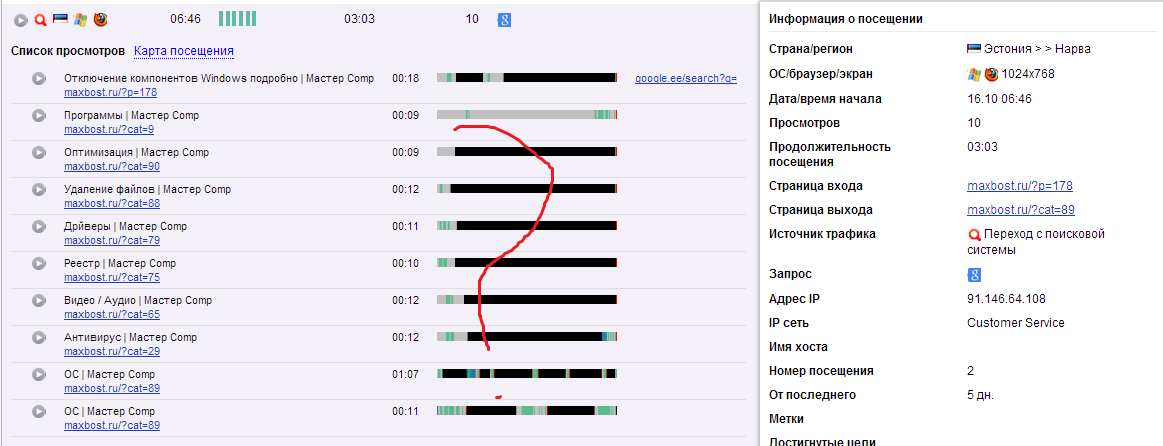The width and height of the screenshot is (1163, 446).
Task: Click the 1024x768 screen resolution value
Action: click(1028, 73)
